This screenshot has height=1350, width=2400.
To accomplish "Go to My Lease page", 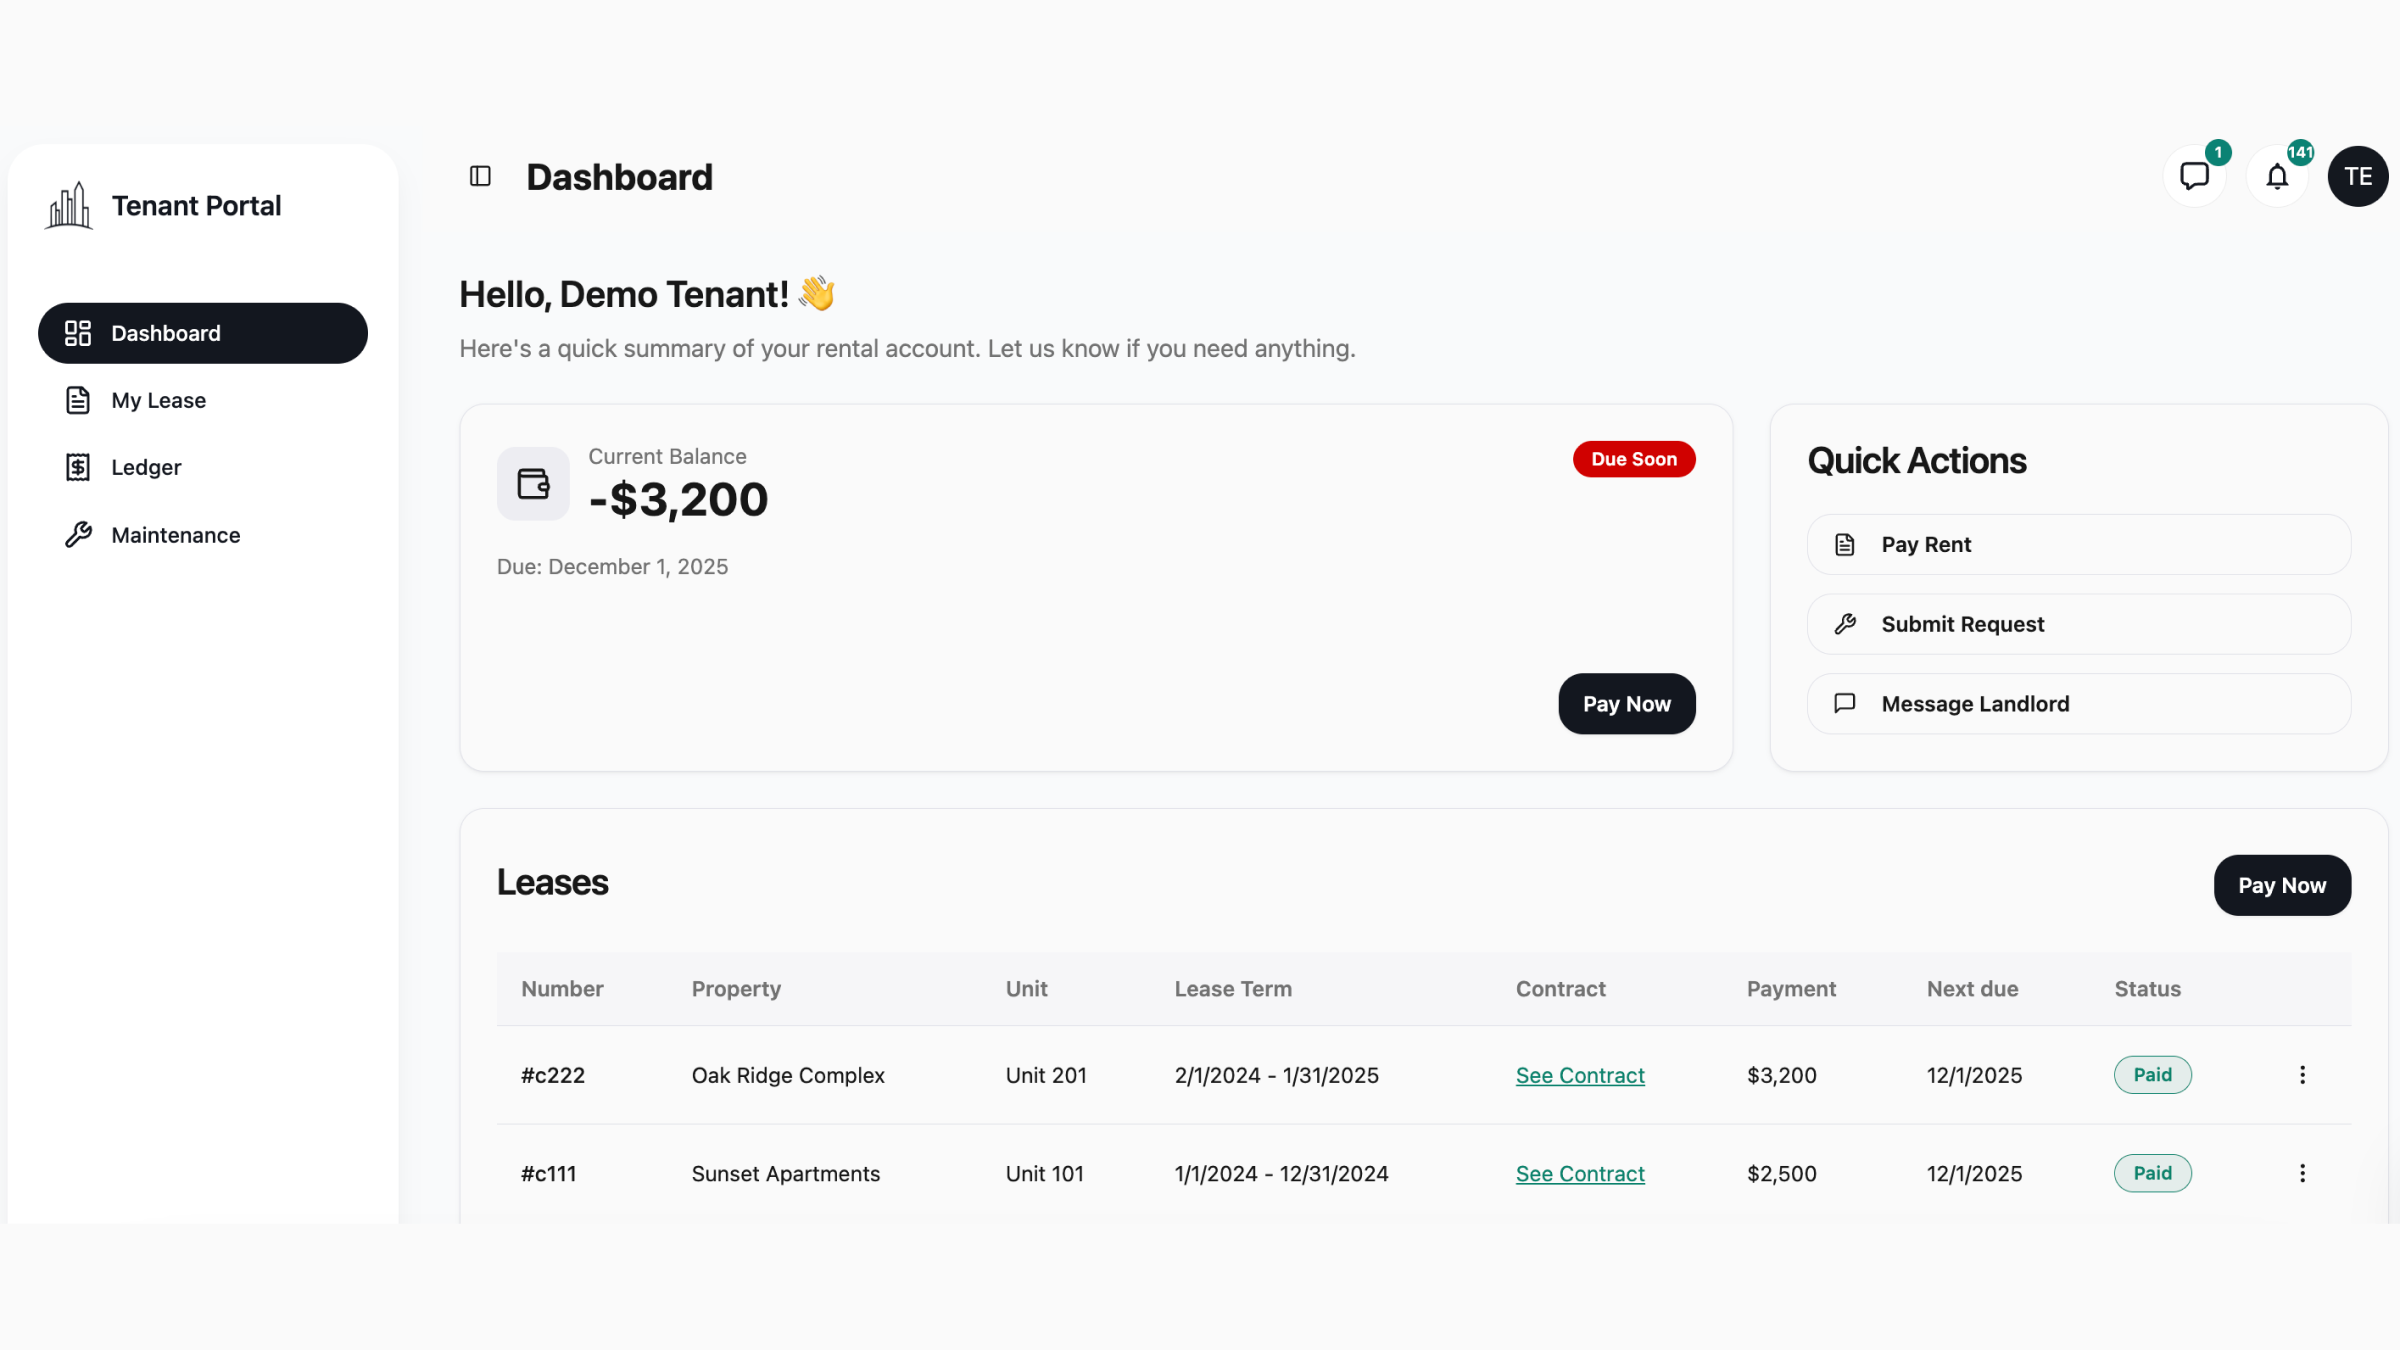I will (158, 401).
